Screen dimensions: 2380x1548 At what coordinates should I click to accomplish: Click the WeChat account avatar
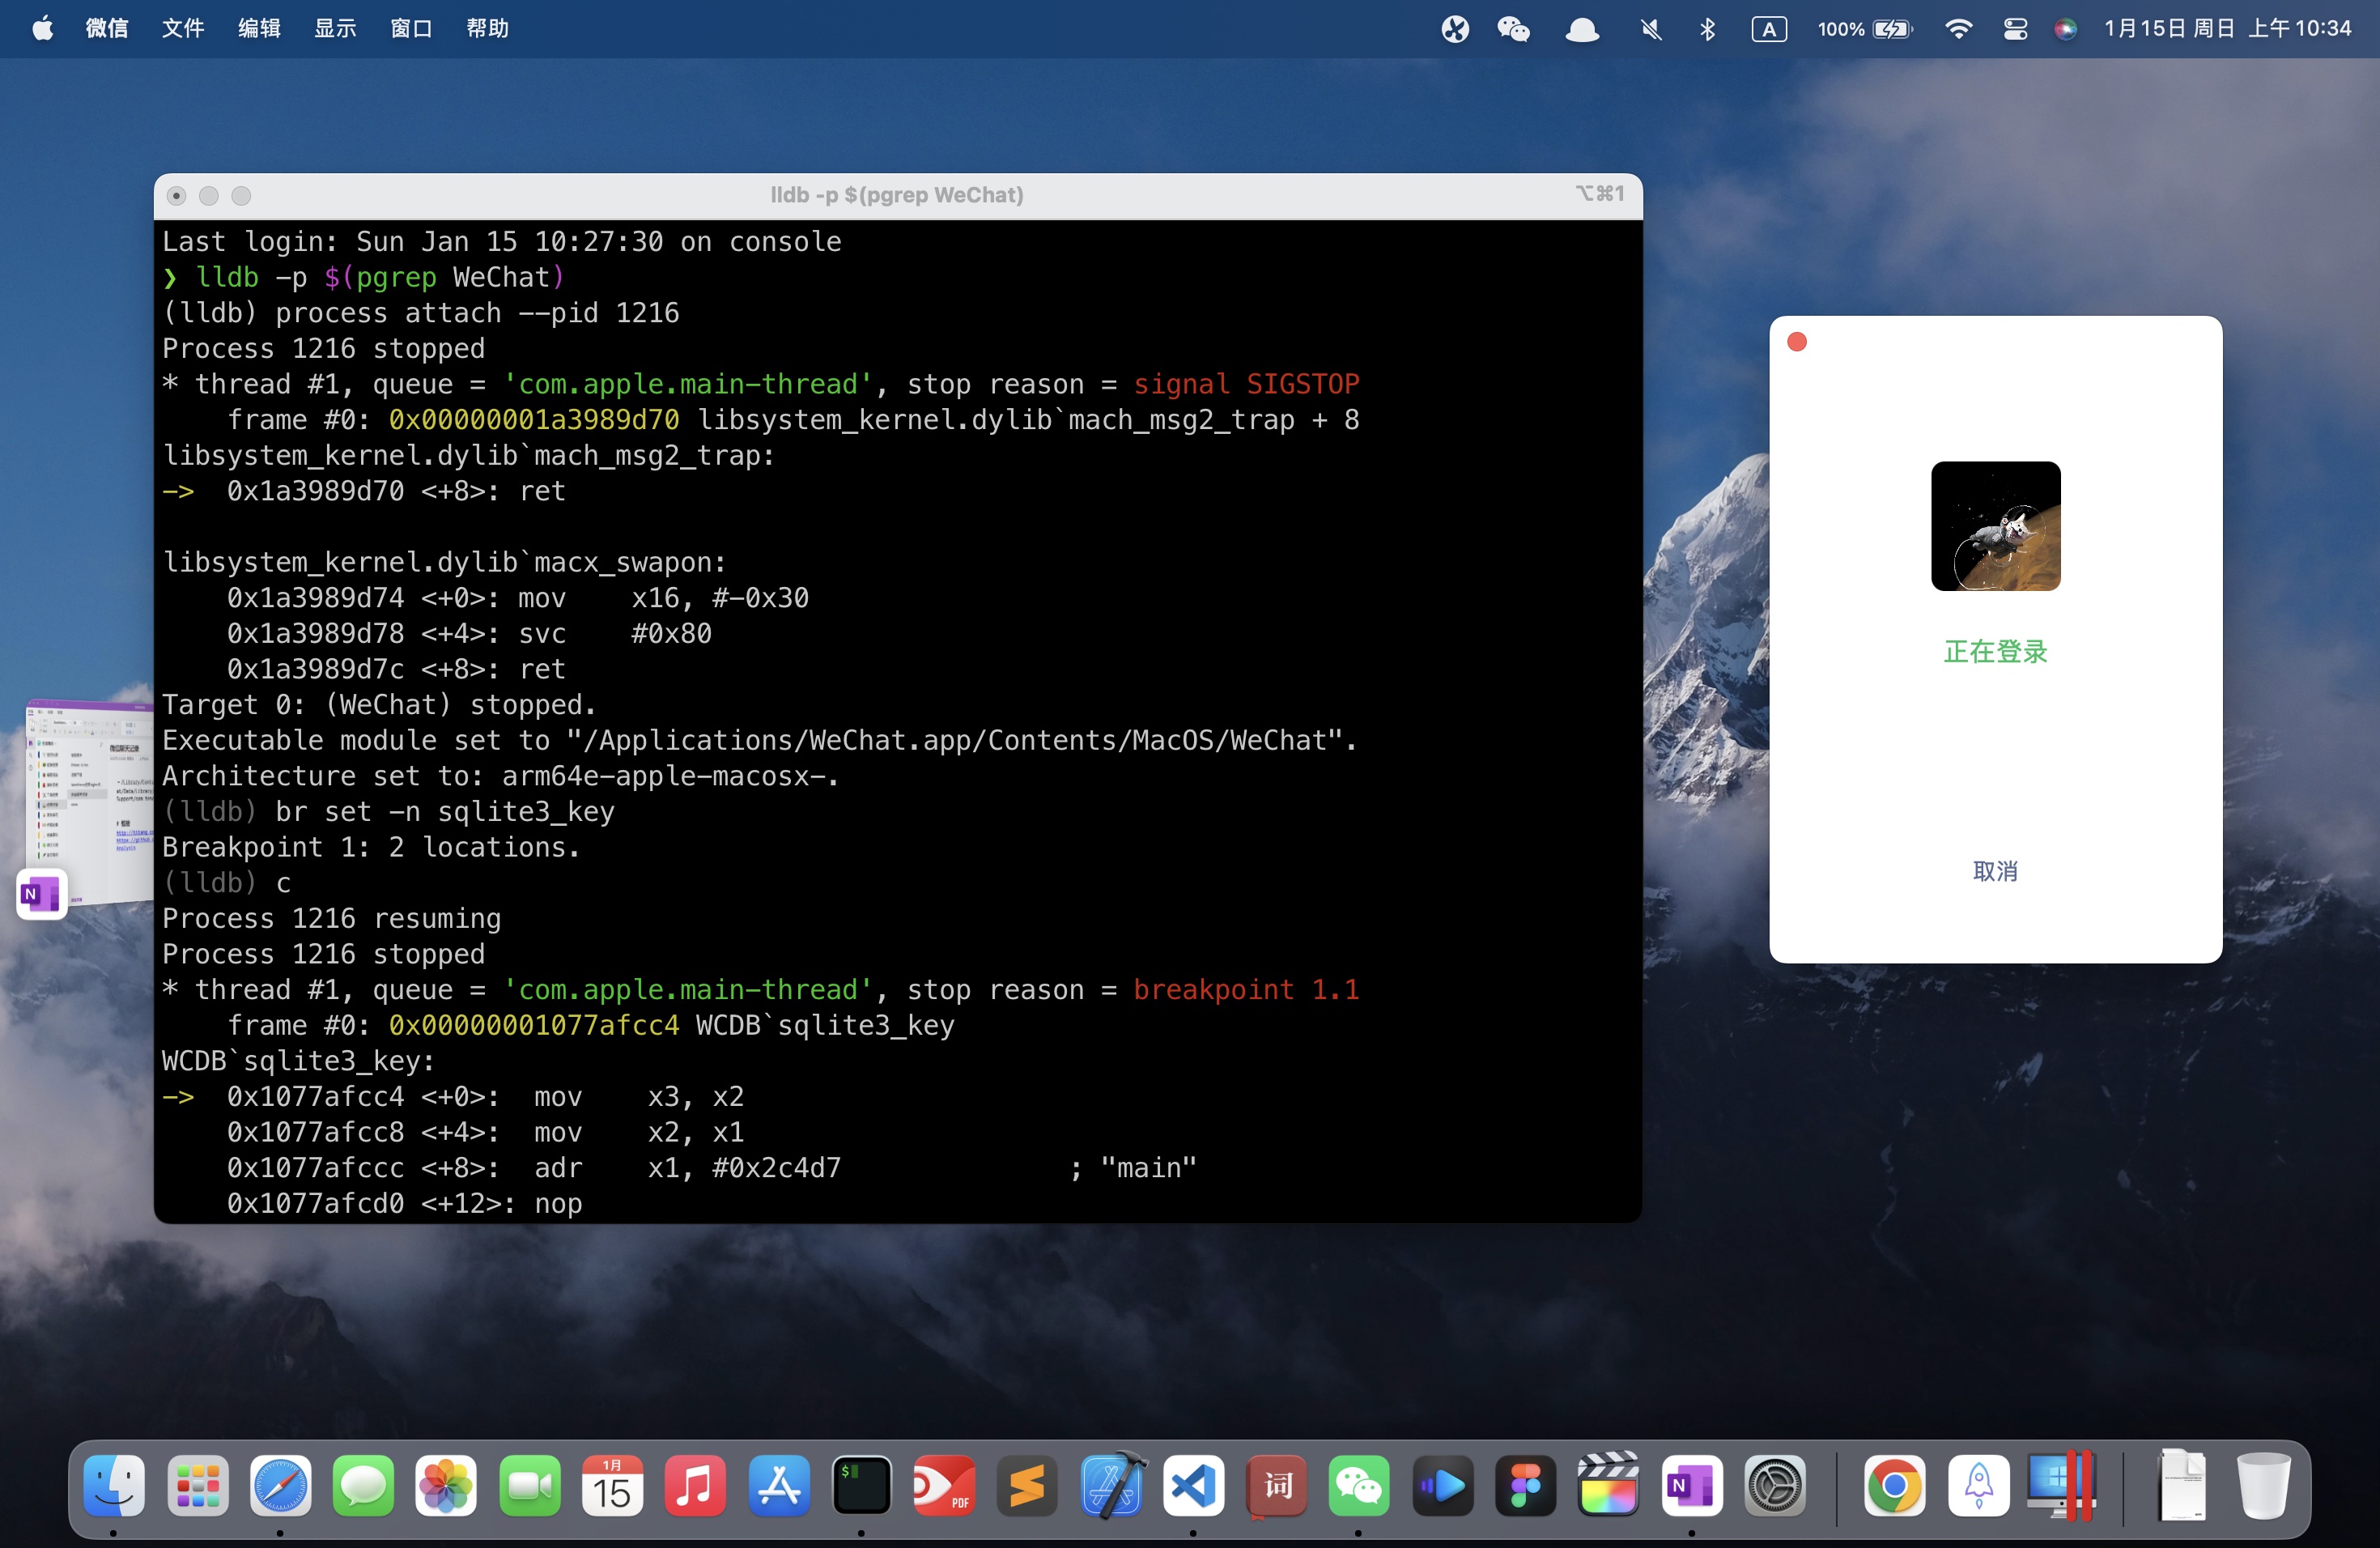[x=1995, y=526]
